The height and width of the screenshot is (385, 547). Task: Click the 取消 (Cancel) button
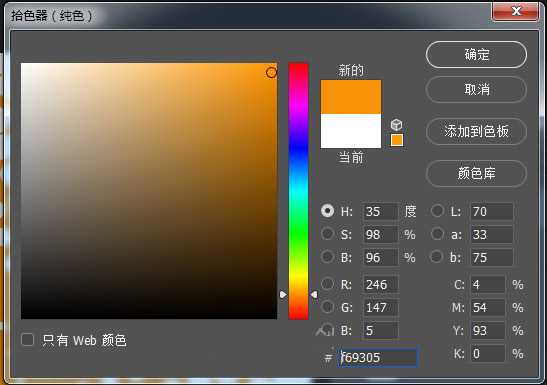tap(476, 90)
